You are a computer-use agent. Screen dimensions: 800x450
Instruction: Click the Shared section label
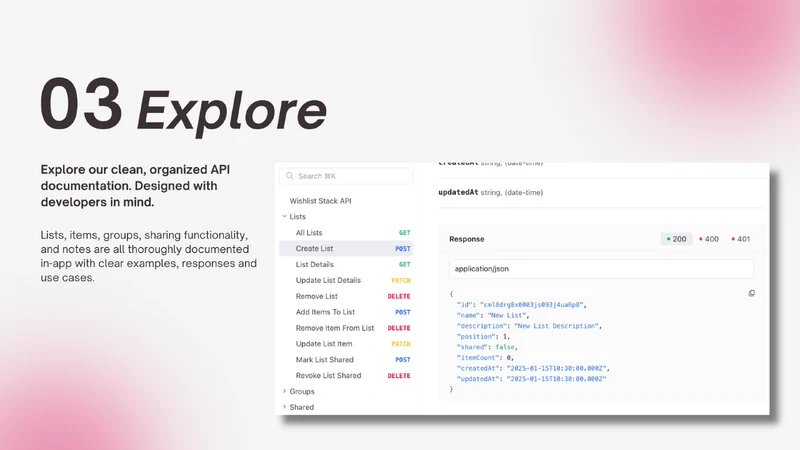[302, 407]
